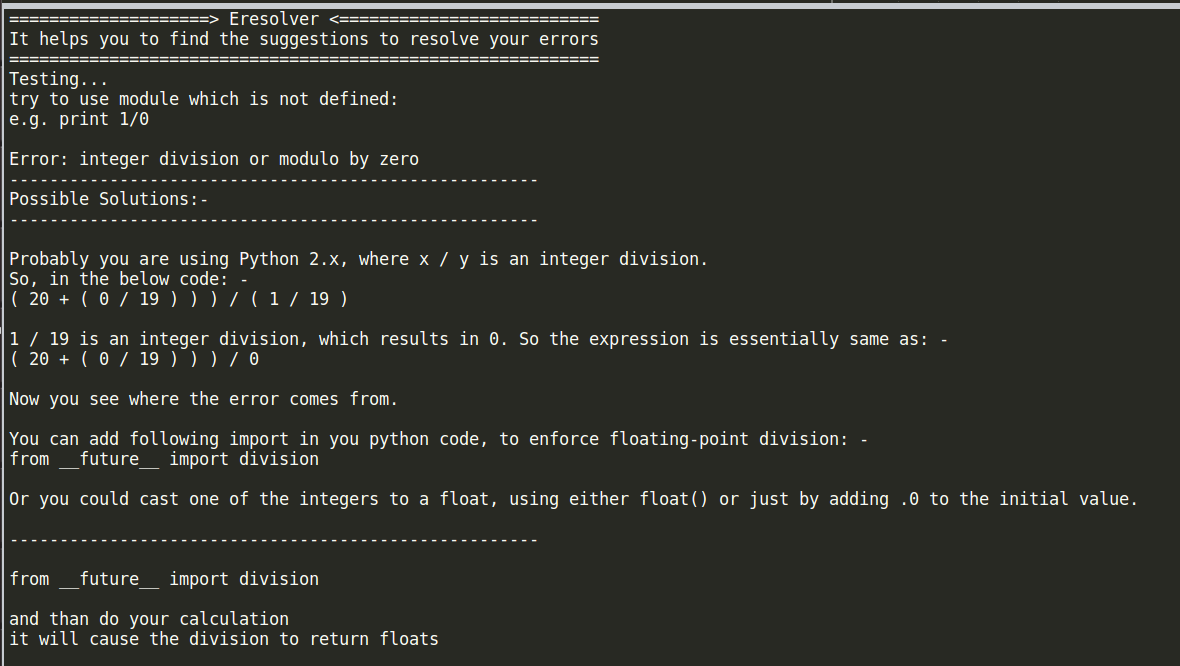Click the '1 / 19 is an integer division' explanation line

pyautogui.click(x=478, y=339)
